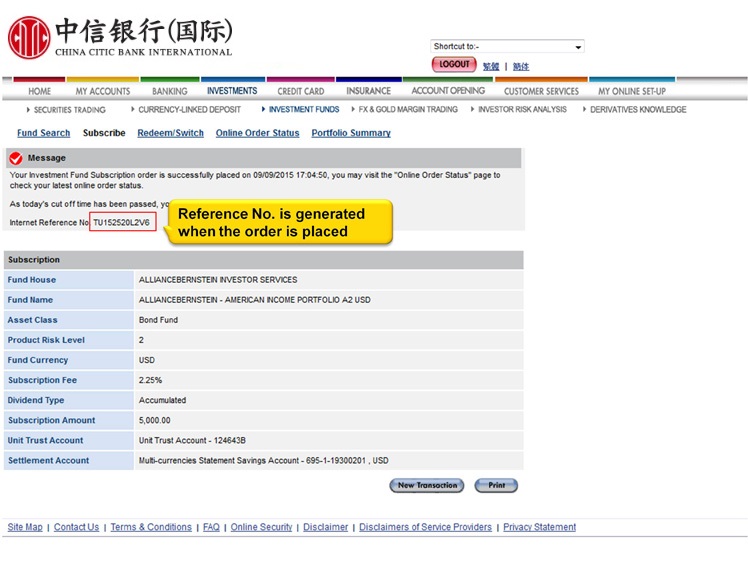Open the ACCOUNT OPENING menu
This screenshot has height=561, width=748.
448,91
